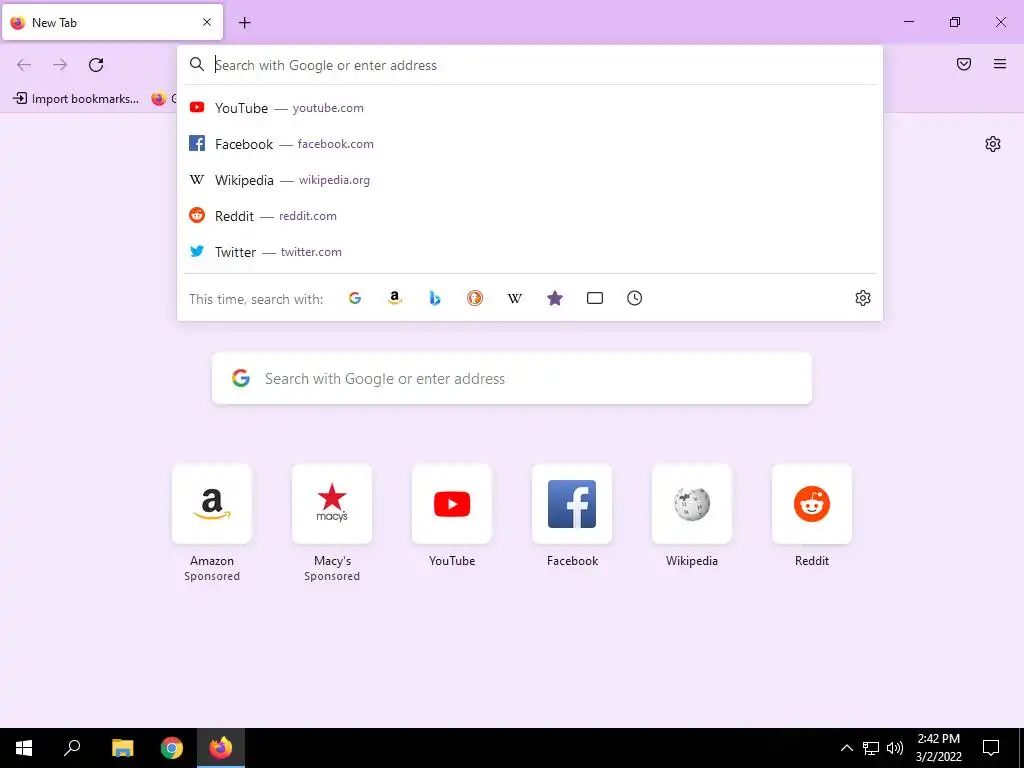
Task: Click the Firefox taskbar icon
Action: 221,748
